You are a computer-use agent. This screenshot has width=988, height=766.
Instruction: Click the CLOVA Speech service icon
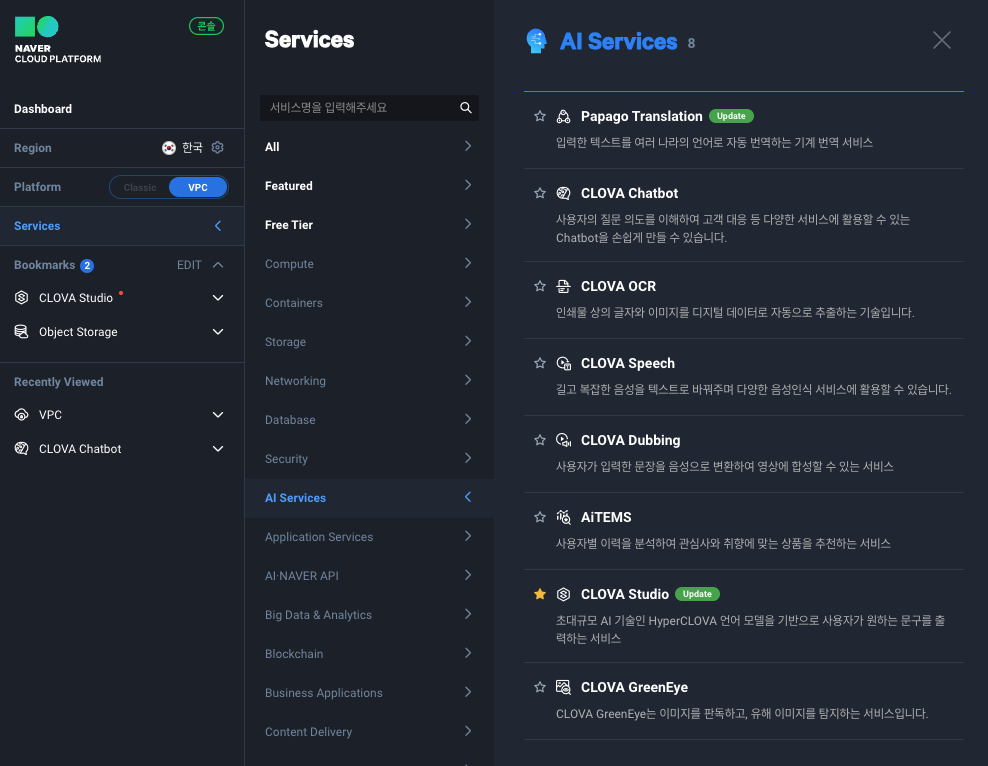click(x=563, y=363)
